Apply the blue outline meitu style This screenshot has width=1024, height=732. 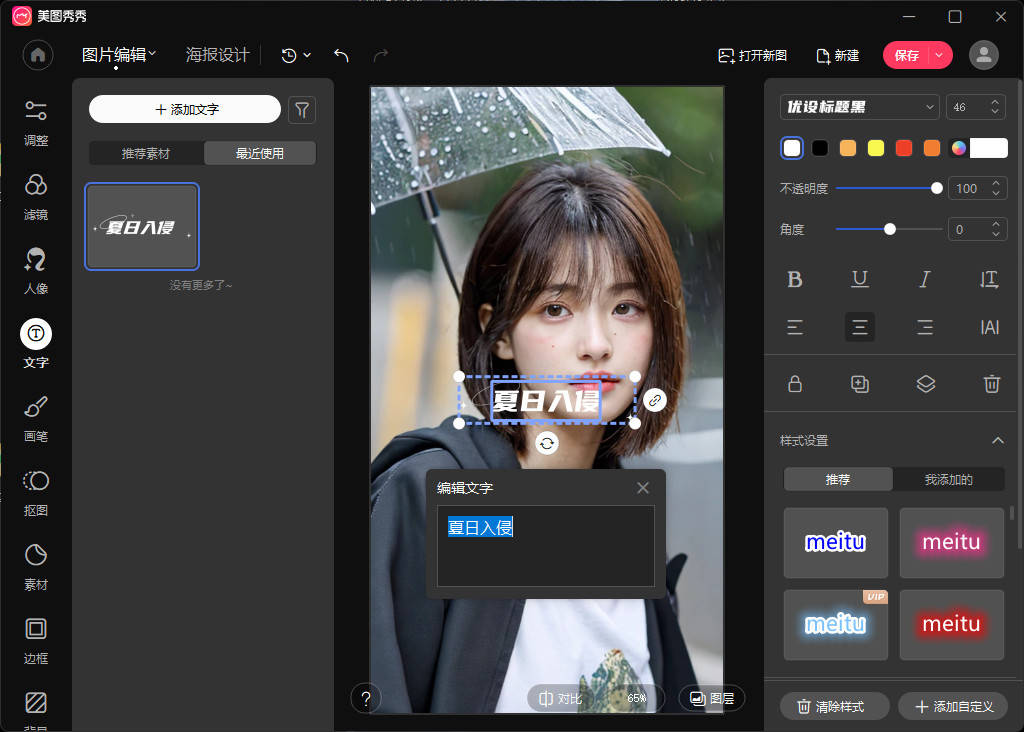pos(835,543)
